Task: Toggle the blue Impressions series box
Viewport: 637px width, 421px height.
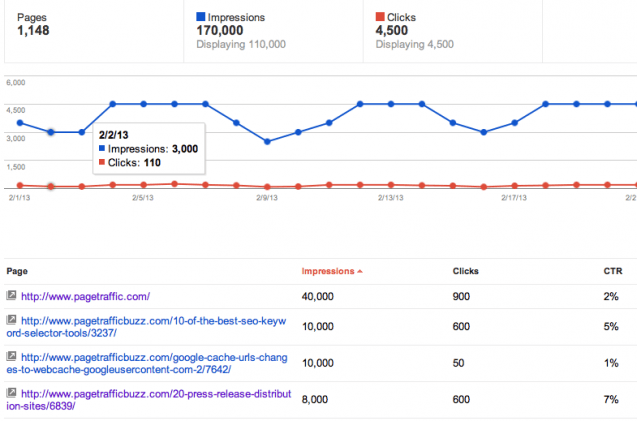Action: click(x=201, y=17)
